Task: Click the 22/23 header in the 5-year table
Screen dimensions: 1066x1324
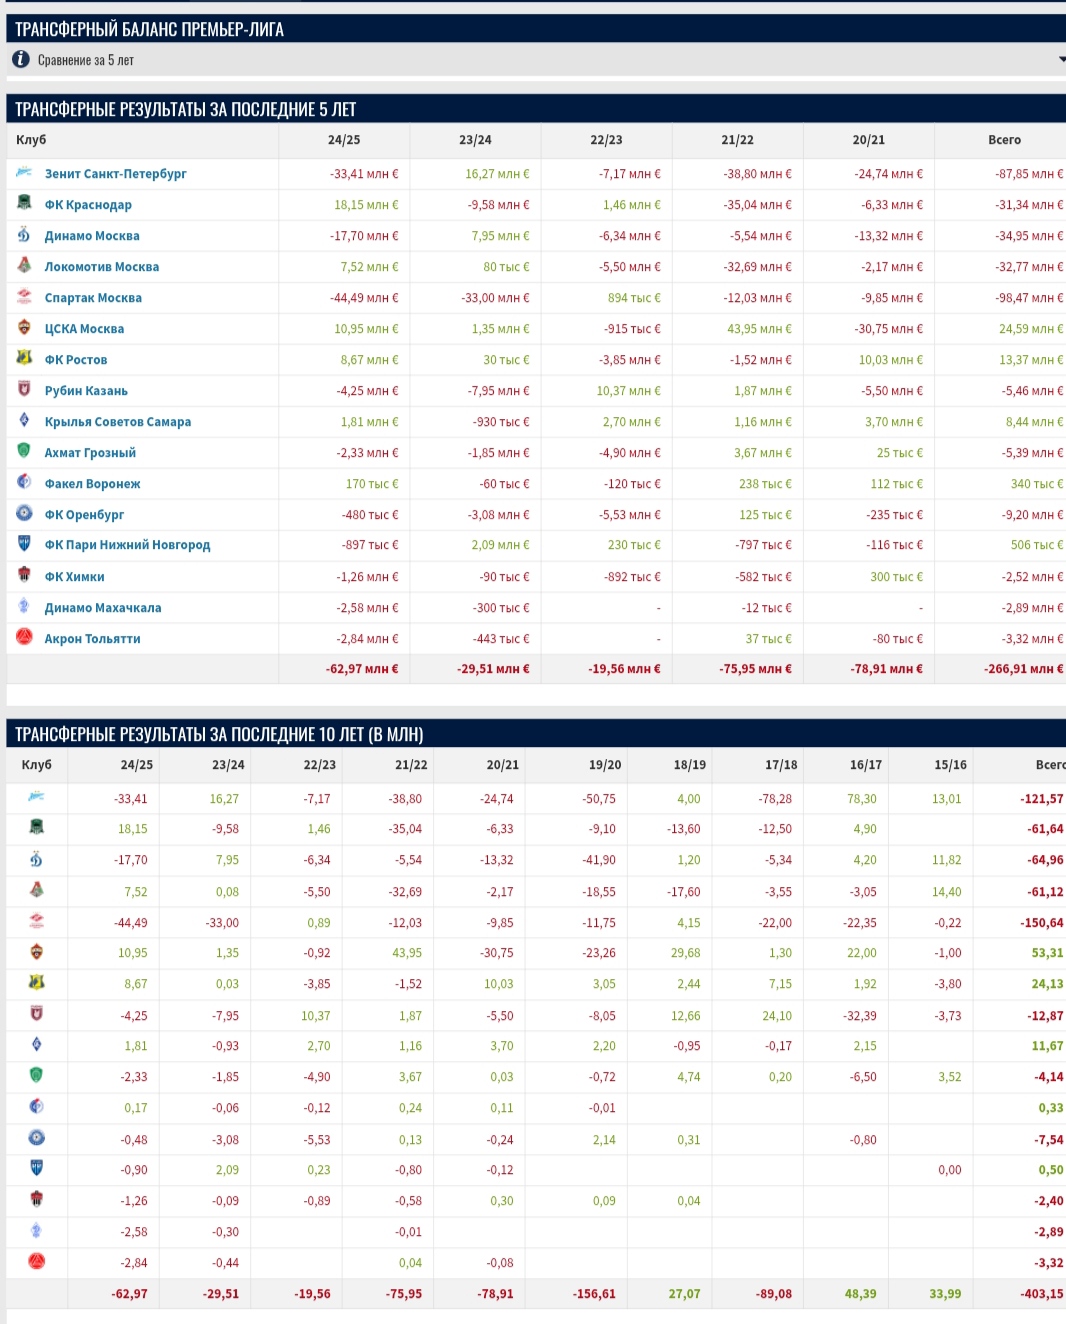Action: (606, 140)
